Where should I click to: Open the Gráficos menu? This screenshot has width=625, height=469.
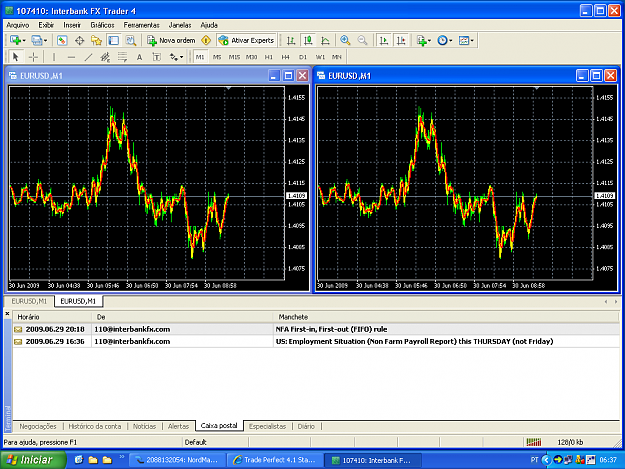click(x=102, y=25)
